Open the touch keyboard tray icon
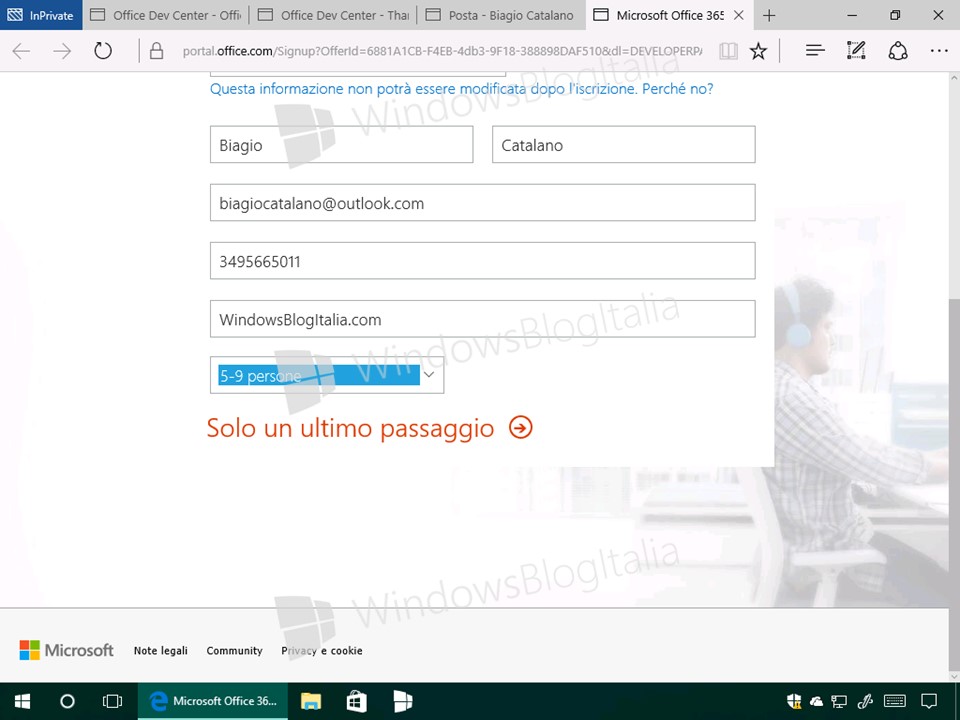 coord(895,701)
